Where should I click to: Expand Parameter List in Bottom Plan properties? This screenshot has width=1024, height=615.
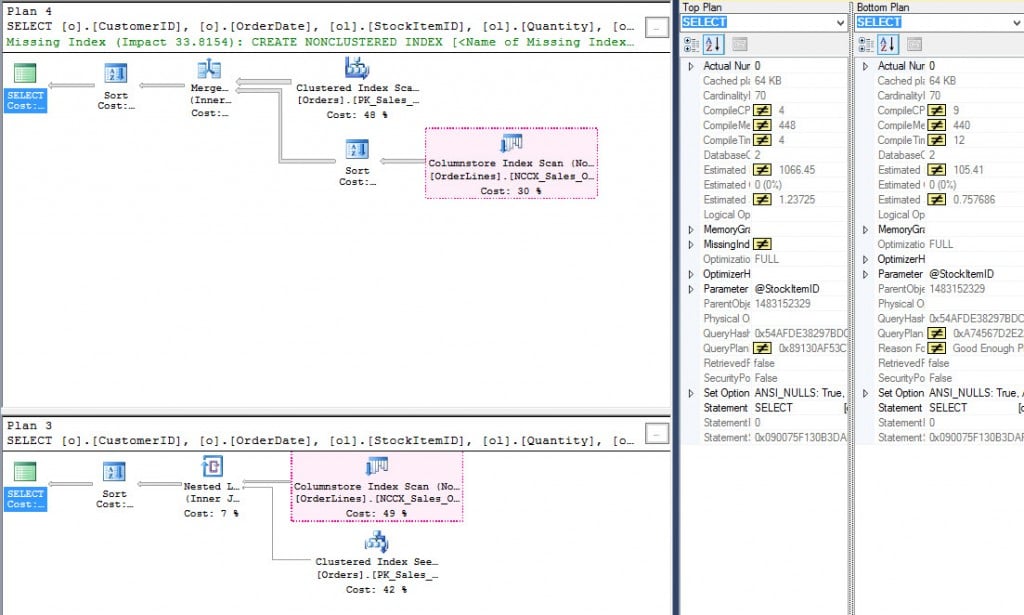pyautogui.click(x=865, y=274)
